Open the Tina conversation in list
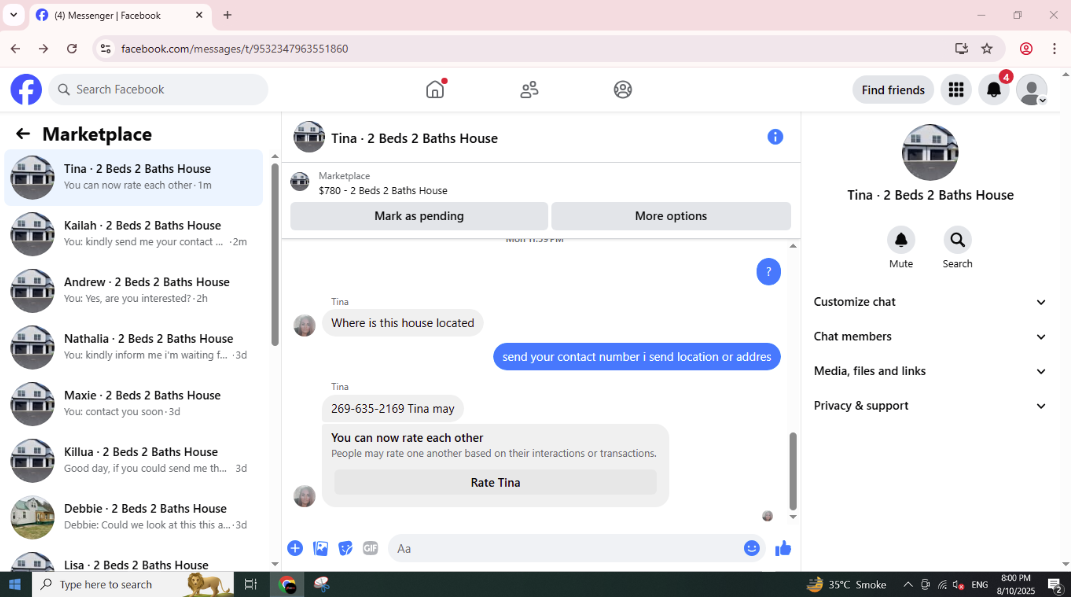Image resolution: width=1071 pixels, height=597 pixels. 134,177
